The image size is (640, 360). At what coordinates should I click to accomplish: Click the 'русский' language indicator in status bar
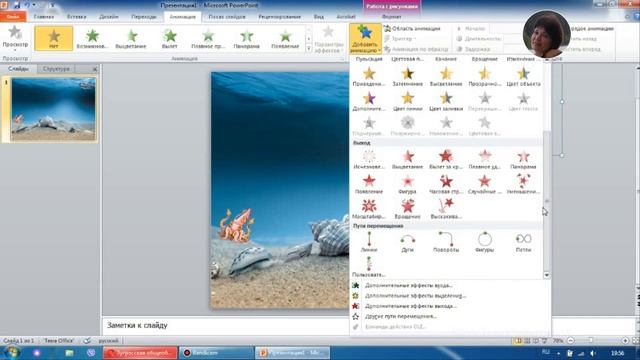(x=109, y=340)
